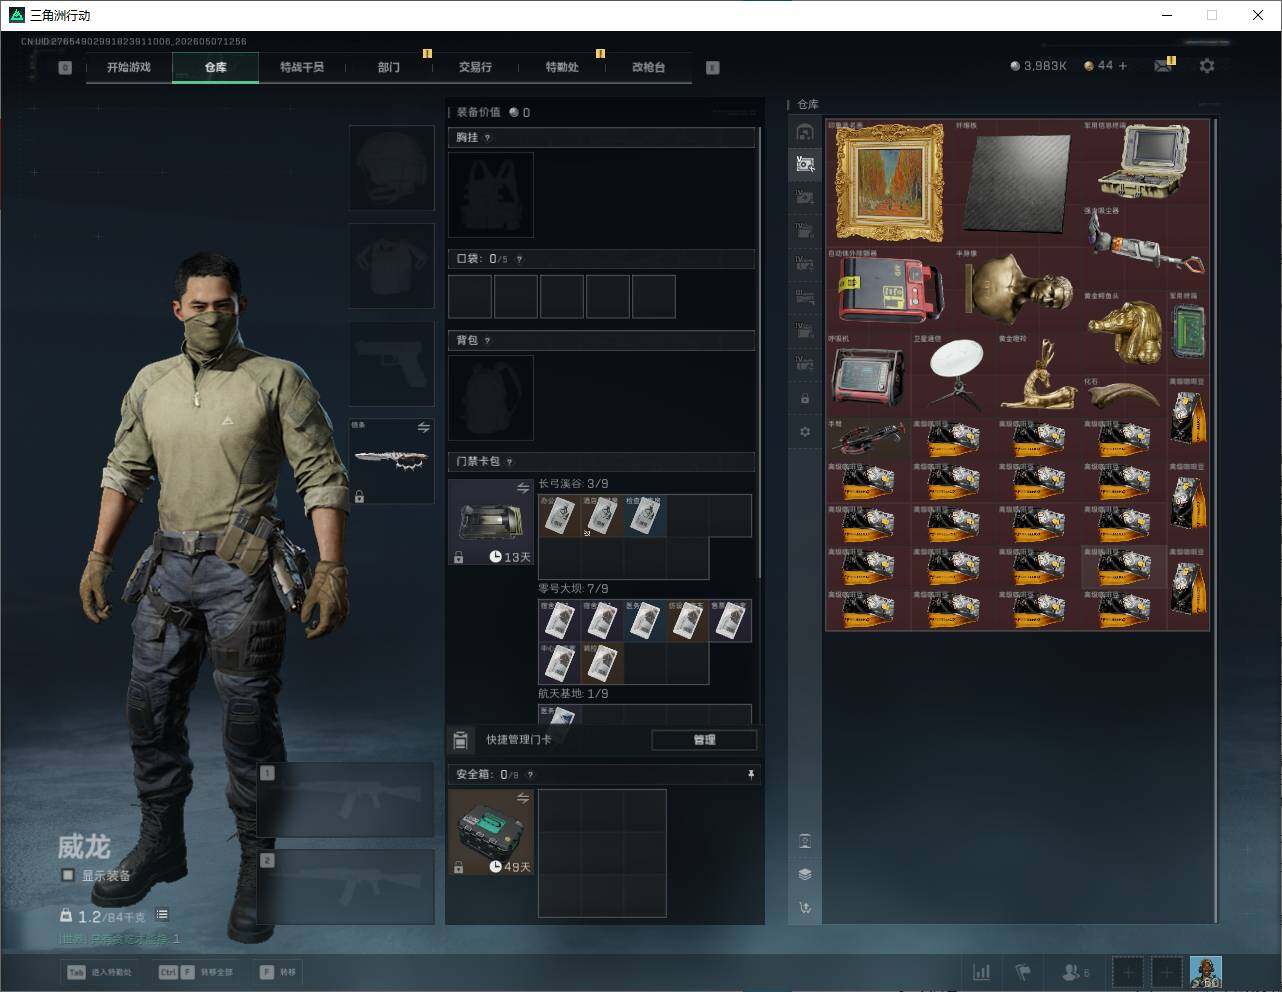Click the player avatar in bottom bar
This screenshot has width=1282, height=992.
point(1206,971)
